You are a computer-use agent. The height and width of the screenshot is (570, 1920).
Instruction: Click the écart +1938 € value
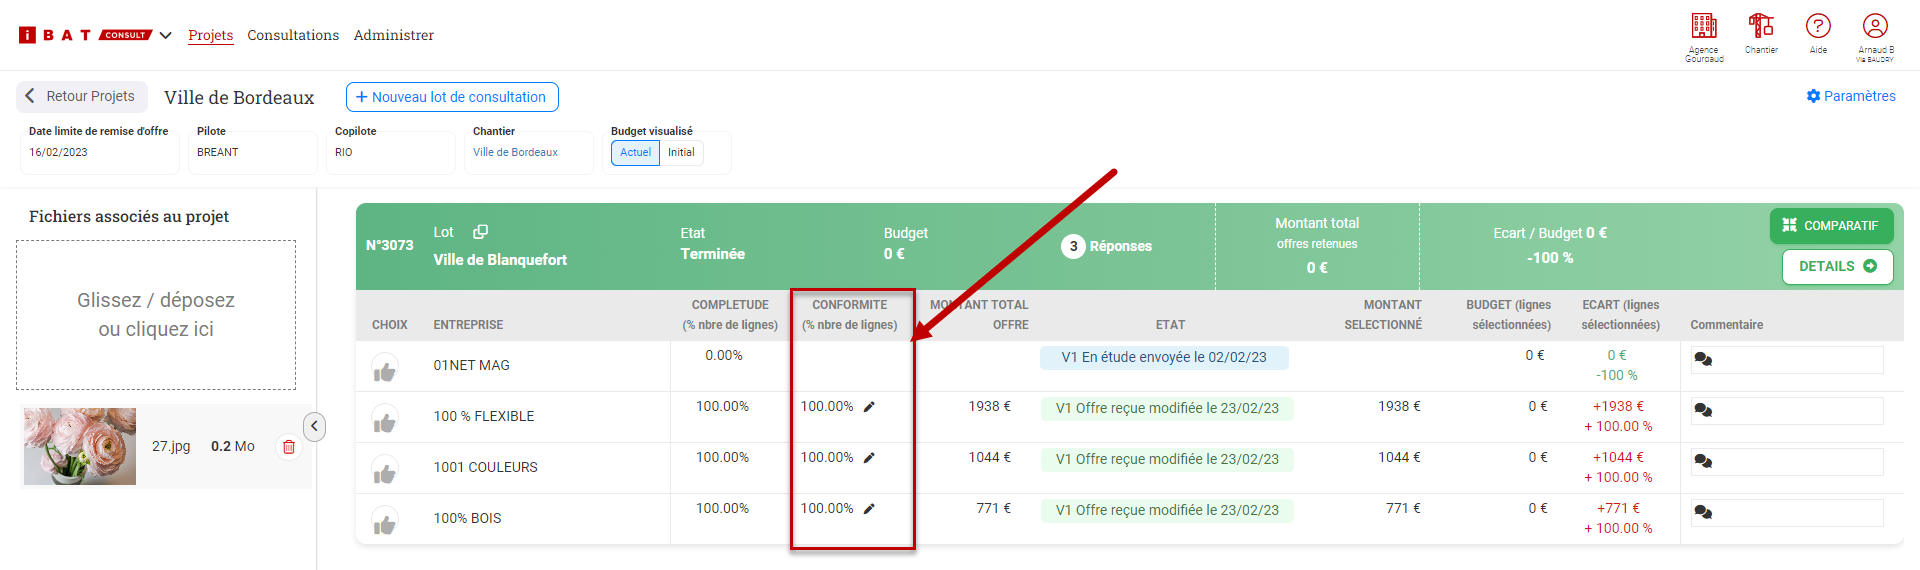1618,406
